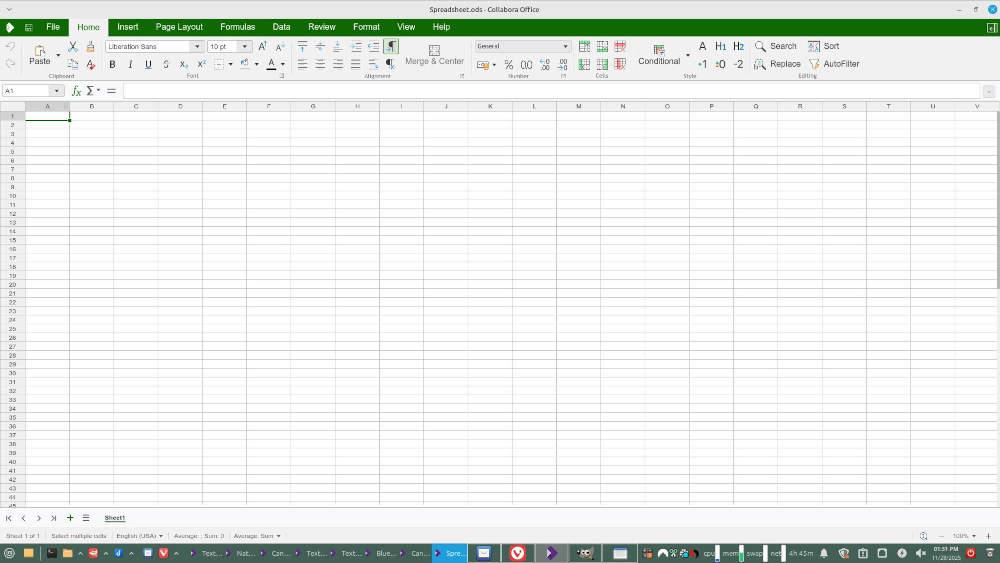Screen dimensions: 1000x563
Task: Click the Sort icon
Action: [x=814, y=46]
